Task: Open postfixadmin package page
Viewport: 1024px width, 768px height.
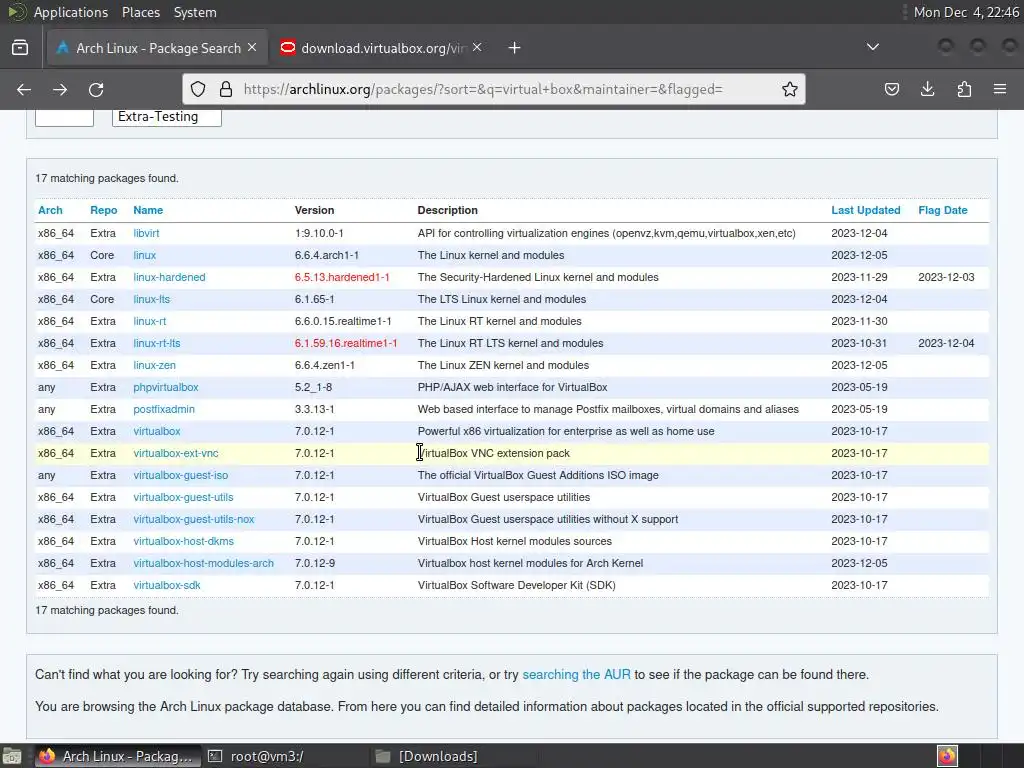Action: (x=164, y=409)
